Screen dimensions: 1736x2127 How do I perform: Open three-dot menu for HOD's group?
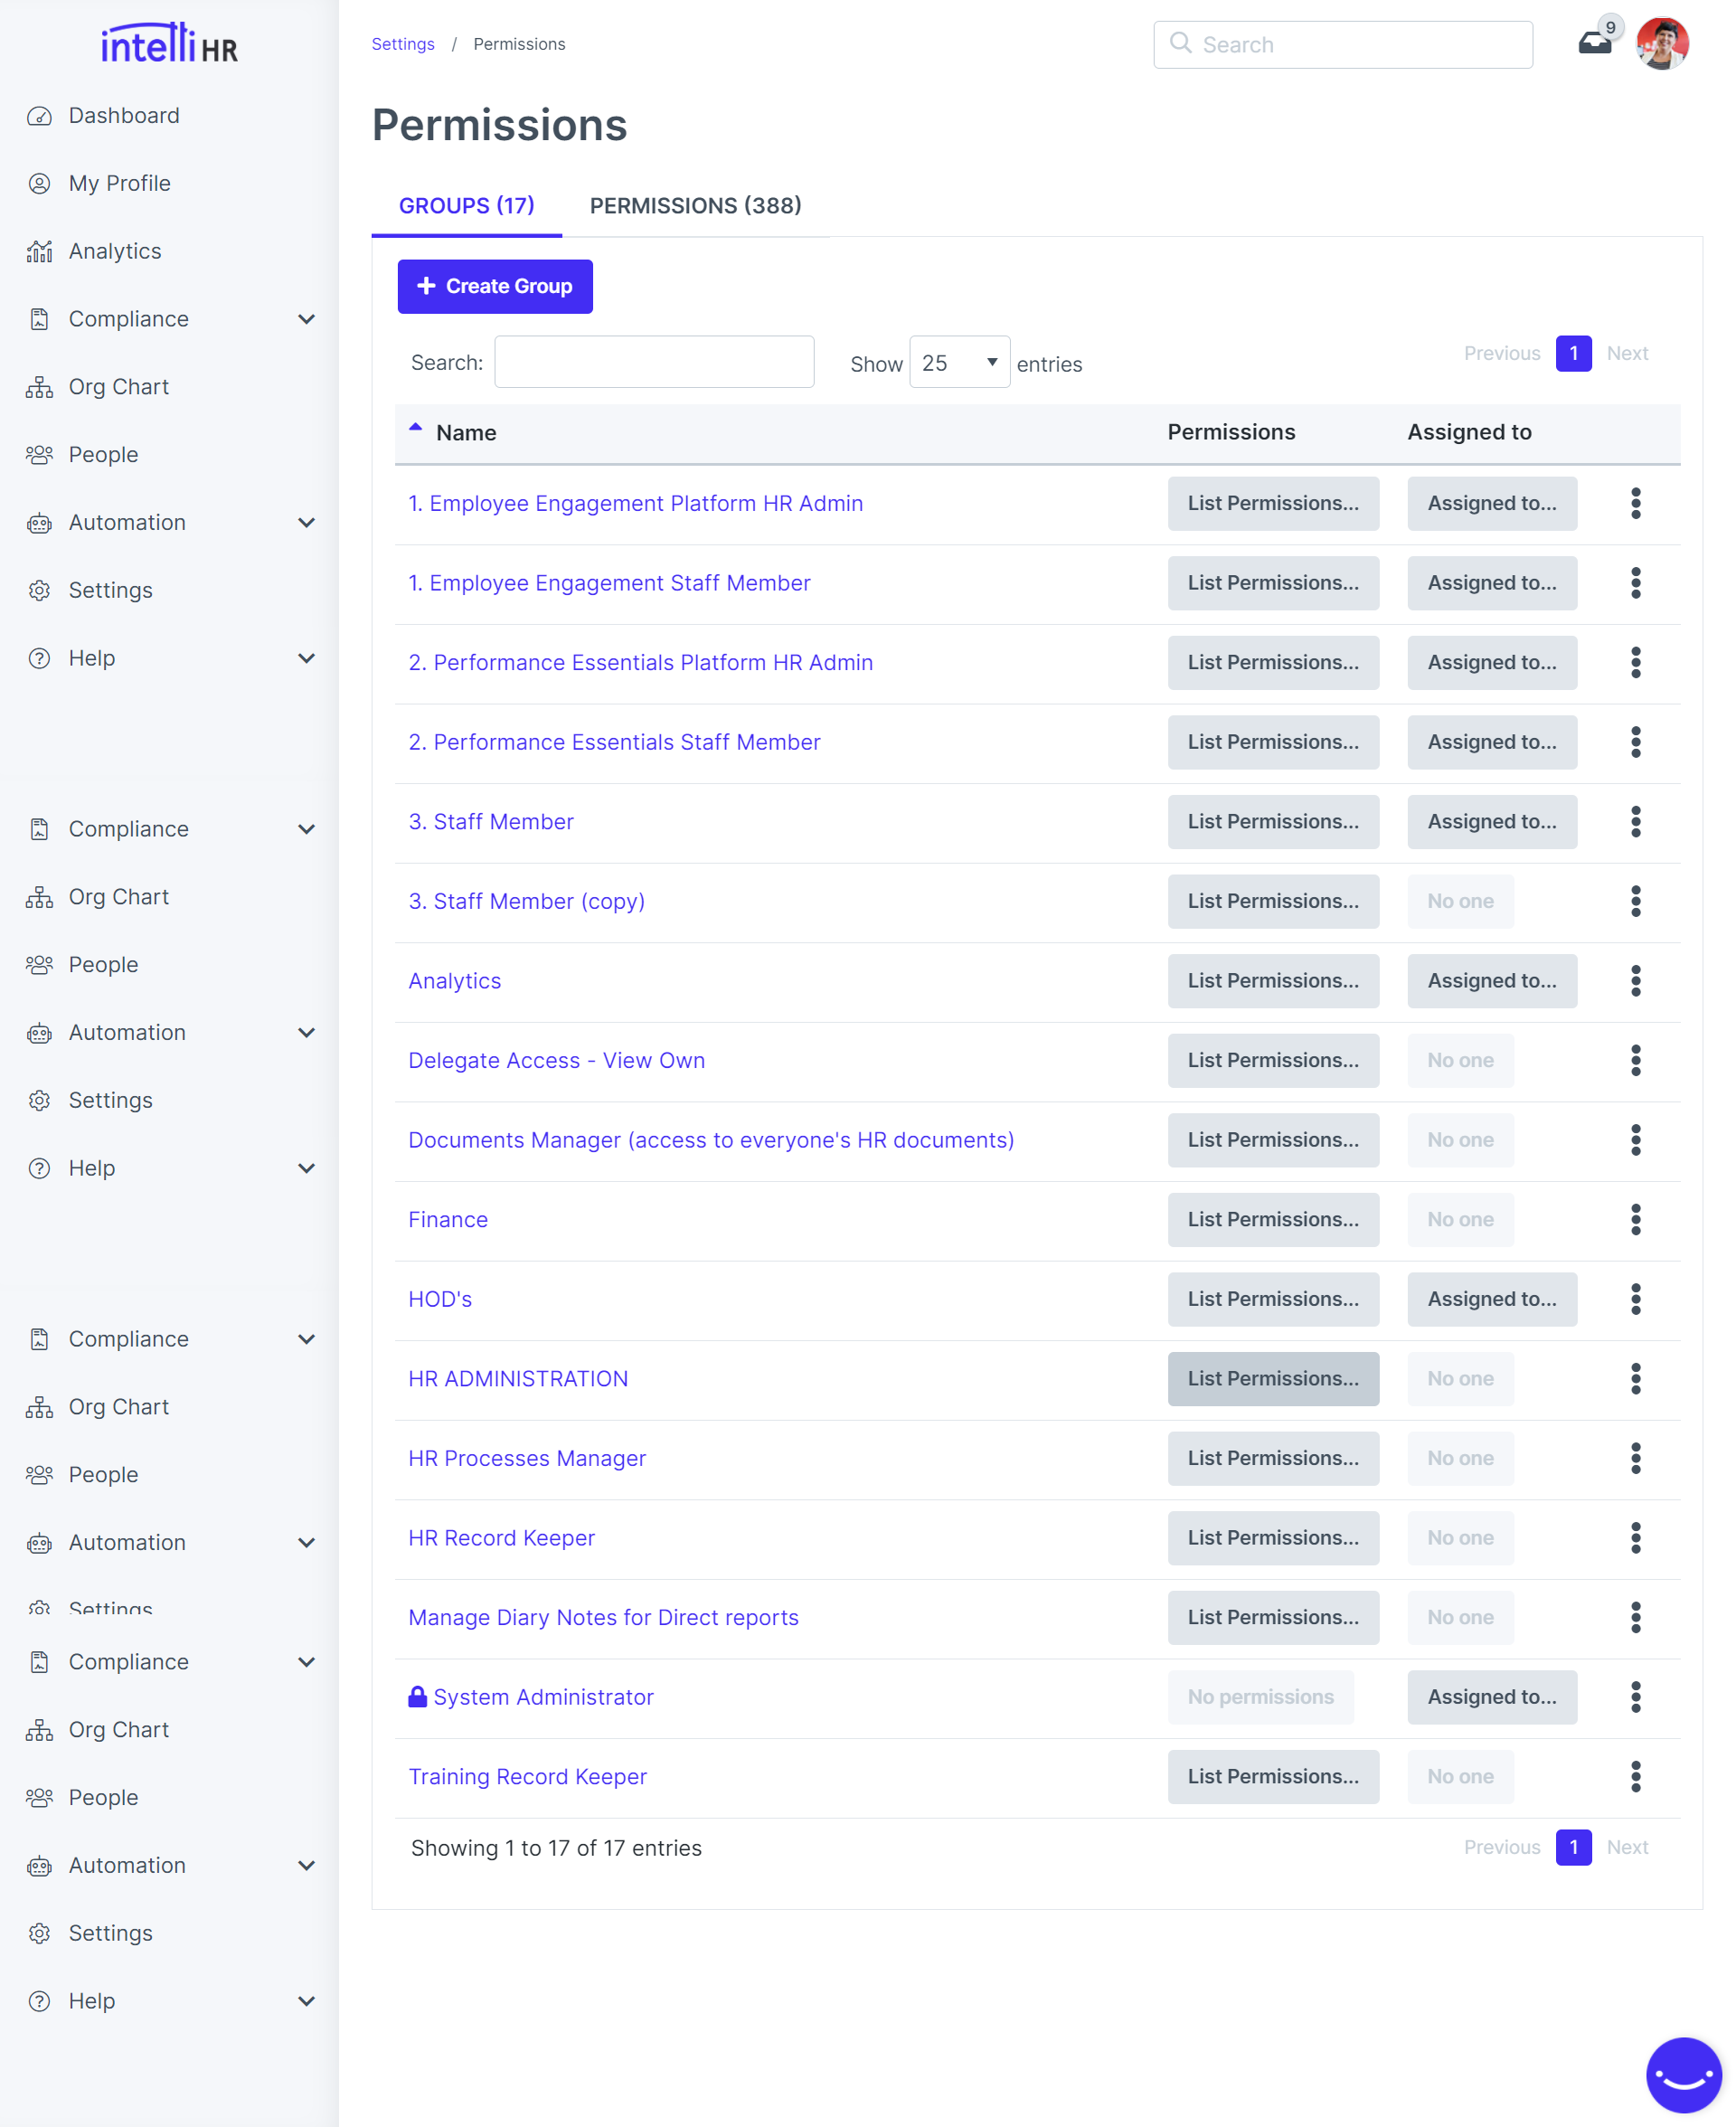click(x=1635, y=1299)
